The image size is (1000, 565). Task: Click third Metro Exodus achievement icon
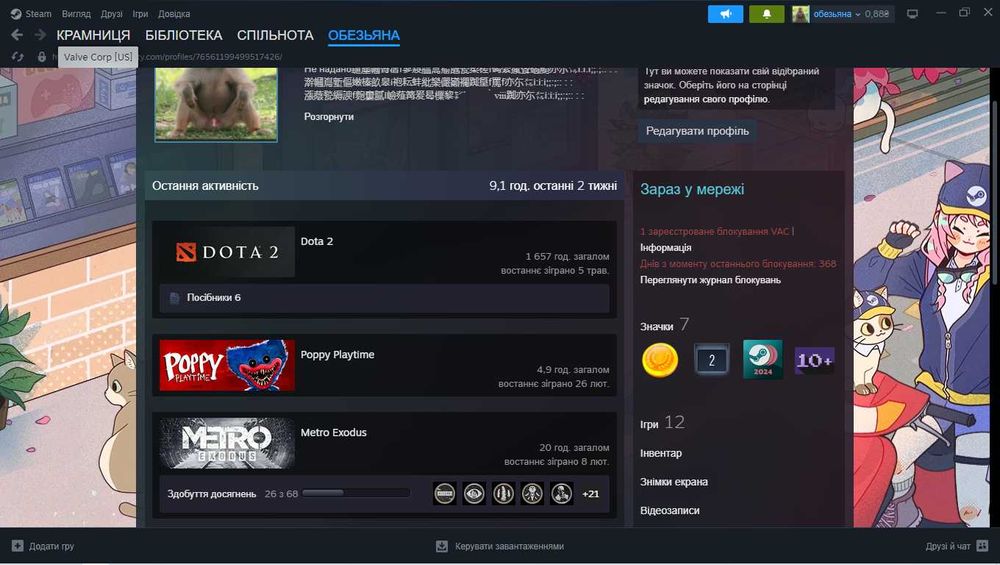[503, 493]
